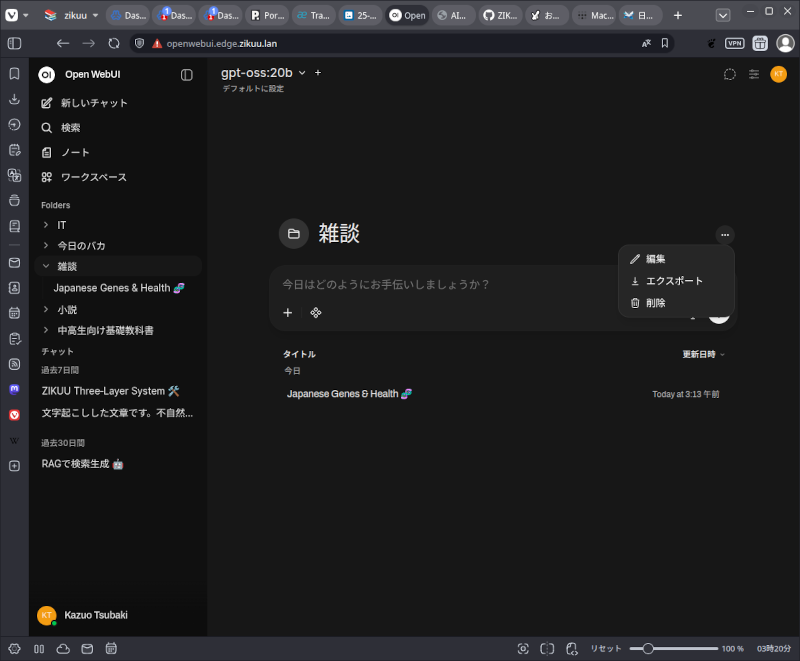Toggle the Open WebUI sidebar panel
Viewport: 800px width, 661px height.
point(187,75)
